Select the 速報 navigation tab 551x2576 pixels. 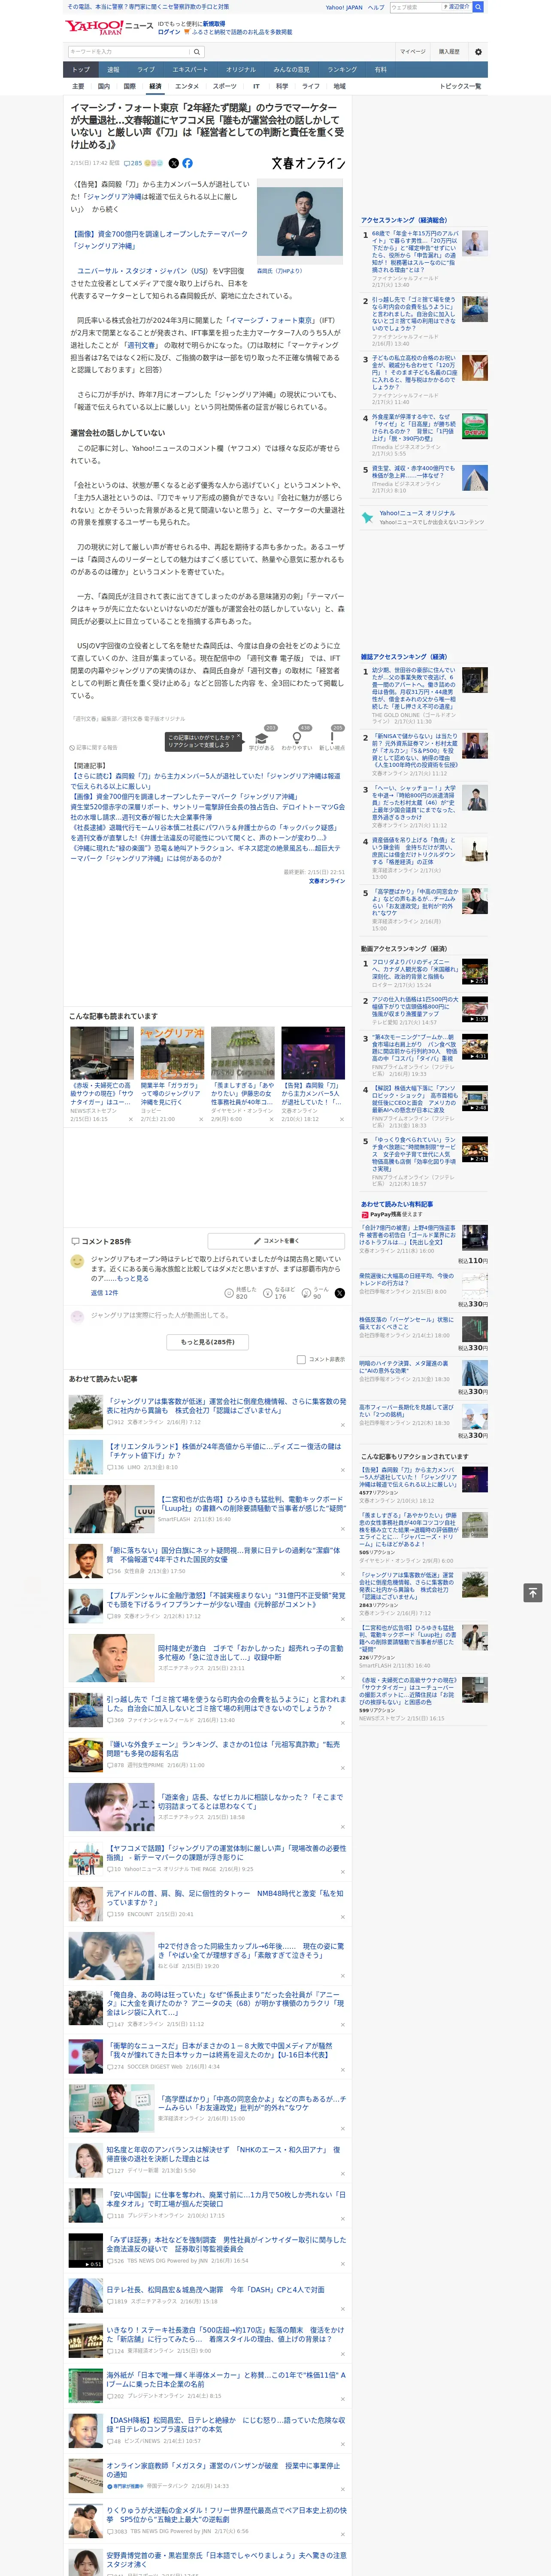(x=113, y=69)
